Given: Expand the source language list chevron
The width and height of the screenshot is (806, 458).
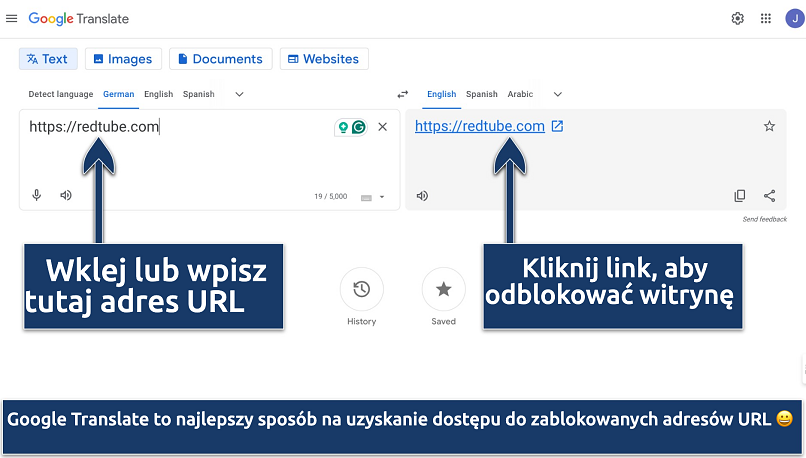Looking at the screenshot, I should point(239,94).
